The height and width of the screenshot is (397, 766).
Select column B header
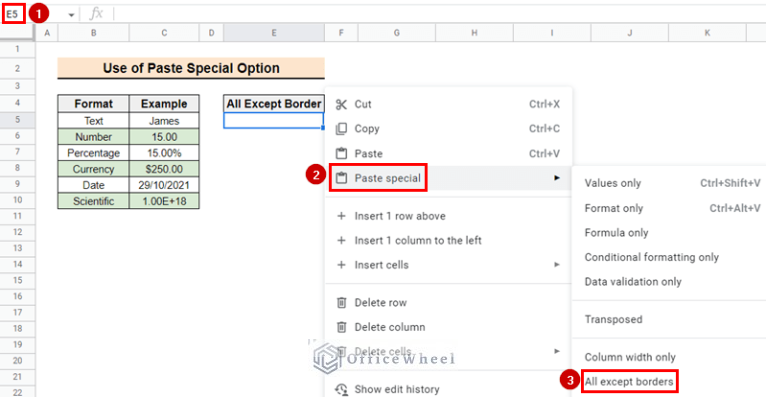click(93, 33)
